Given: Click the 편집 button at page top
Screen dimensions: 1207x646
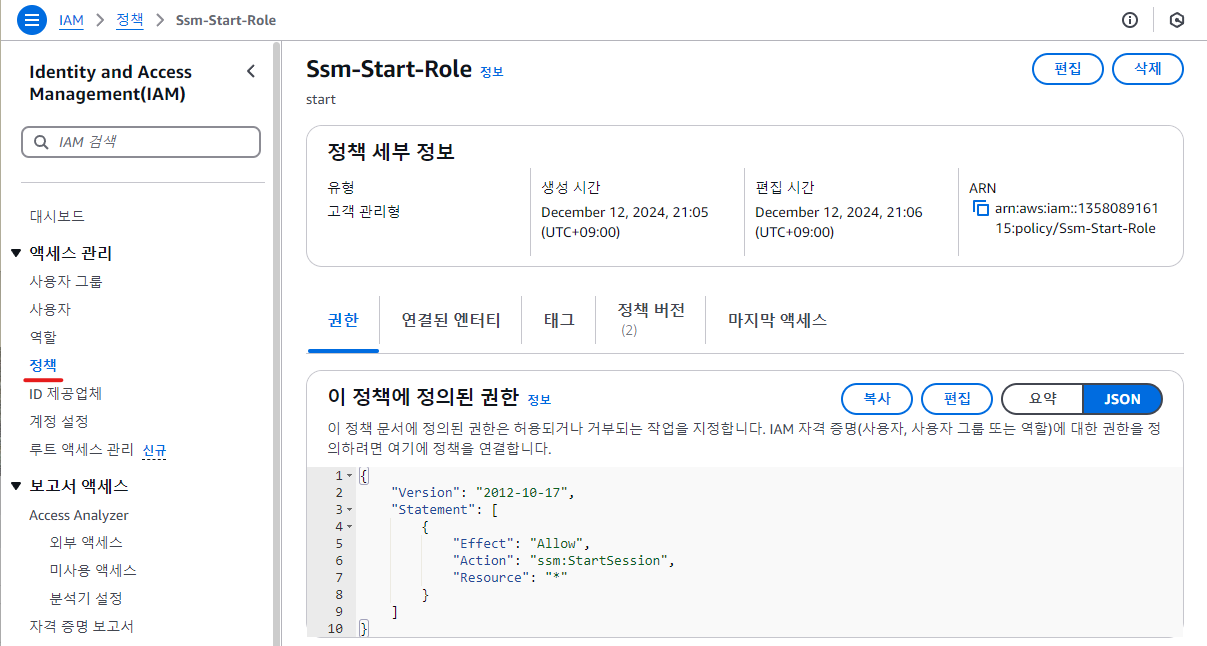Looking at the screenshot, I should [x=1067, y=69].
